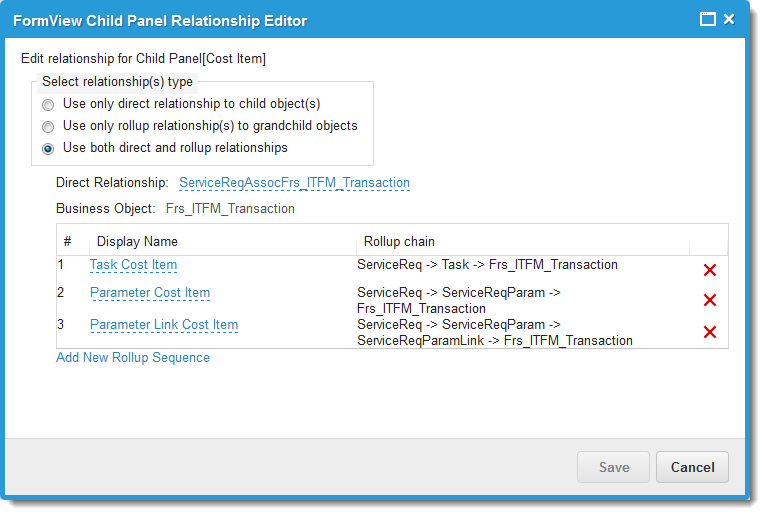
Task: Delete the Task Cost Item rollup row
Action: tap(710, 270)
